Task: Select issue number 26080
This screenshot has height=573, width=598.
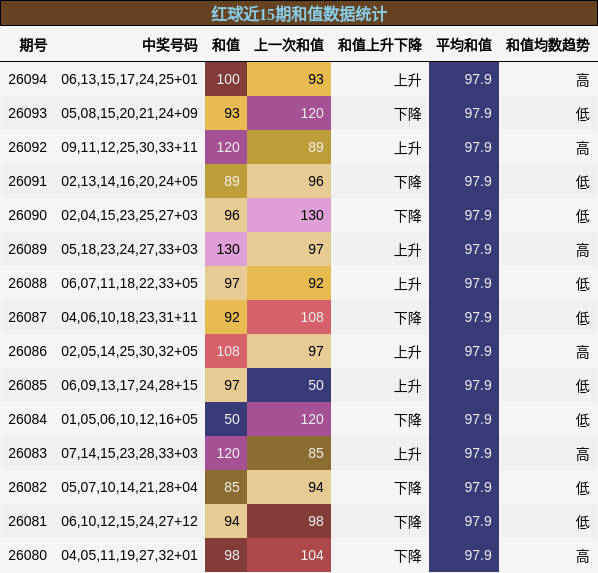Action: tap(27, 555)
